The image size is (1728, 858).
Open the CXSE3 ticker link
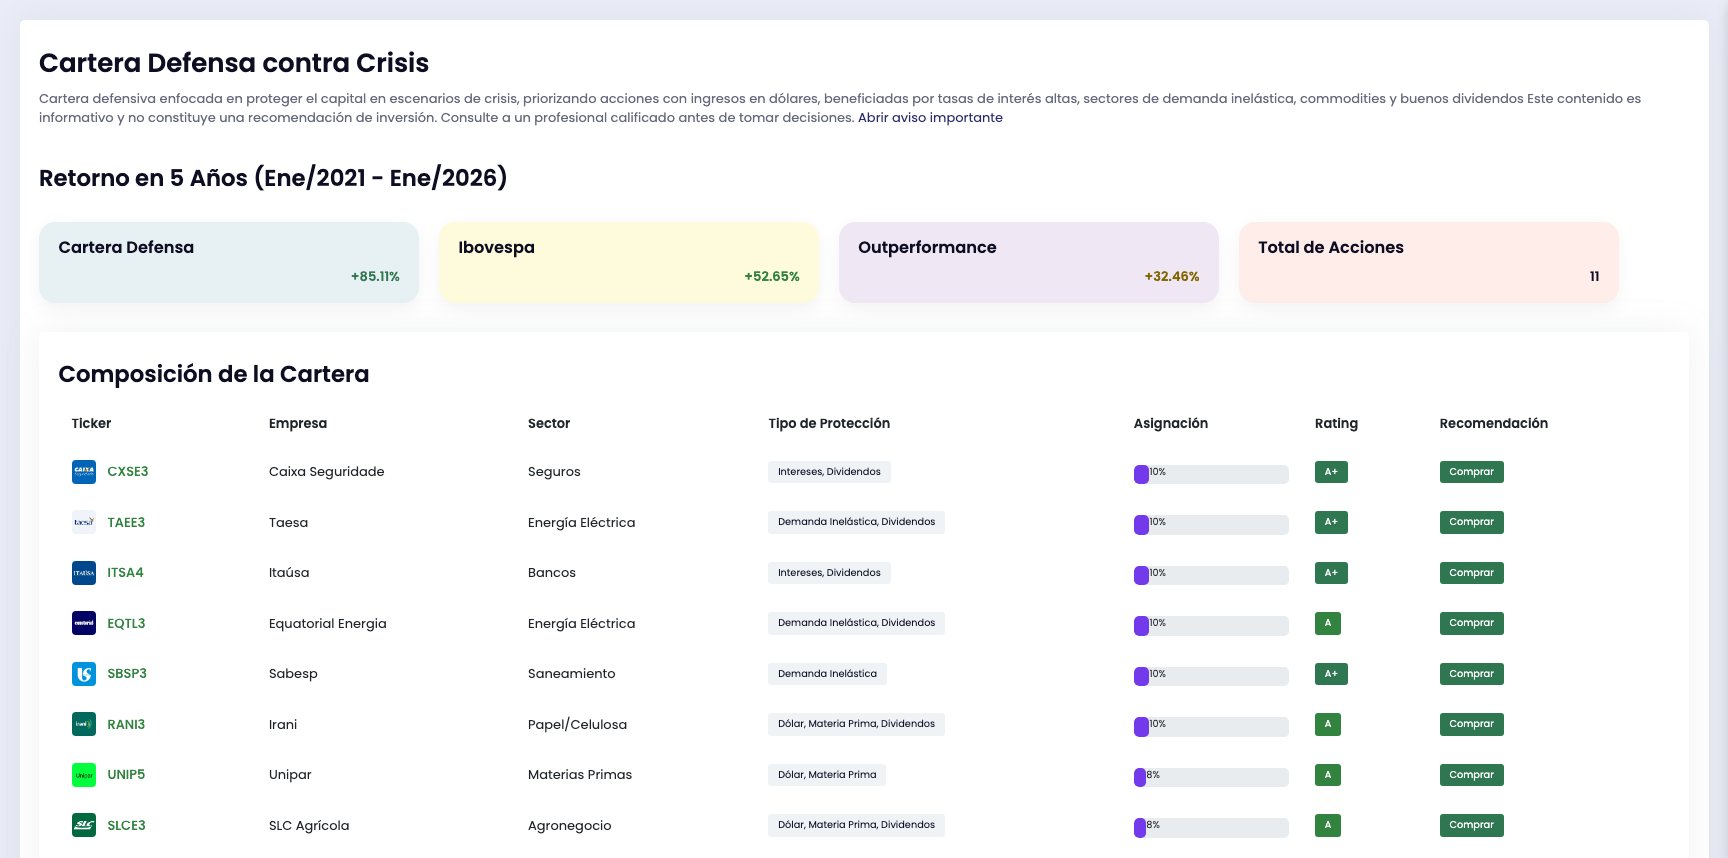tap(128, 472)
